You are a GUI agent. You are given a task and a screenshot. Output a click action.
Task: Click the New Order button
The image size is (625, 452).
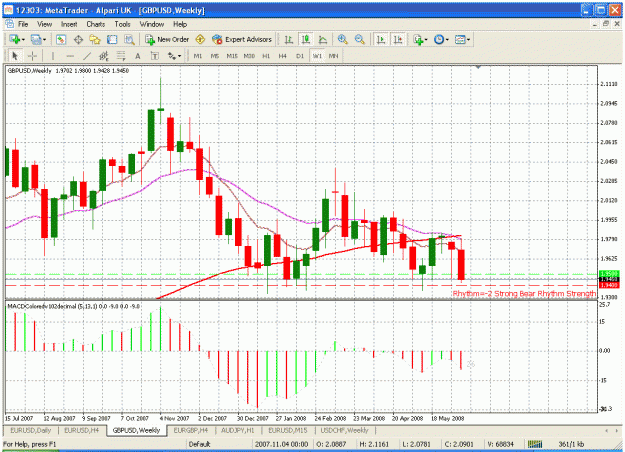(167, 39)
